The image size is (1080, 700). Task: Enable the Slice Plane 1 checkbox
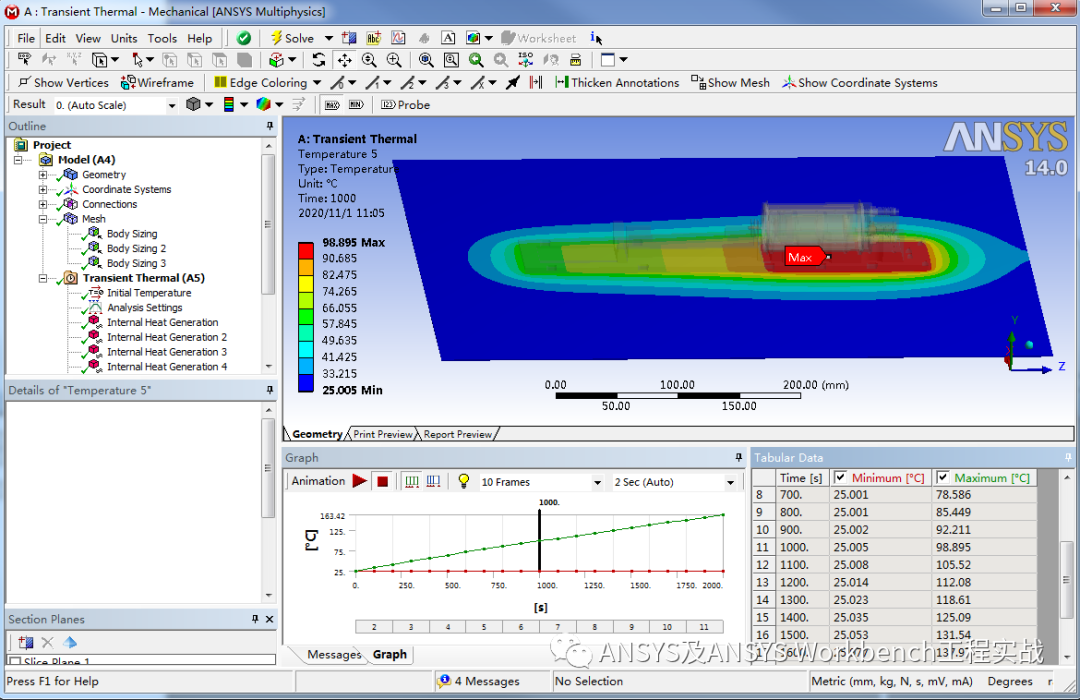[14, 661]
